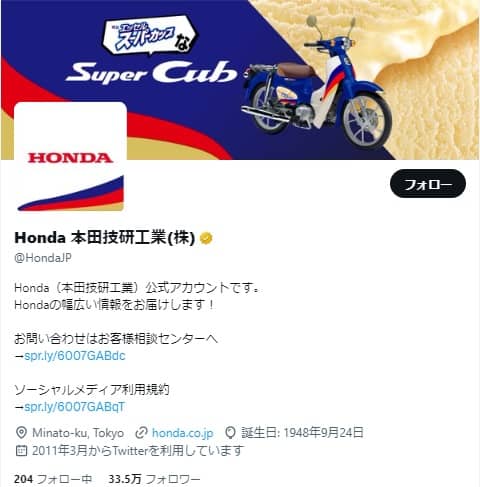Click the calendar icon beside join date

click(x=21, y=451)
